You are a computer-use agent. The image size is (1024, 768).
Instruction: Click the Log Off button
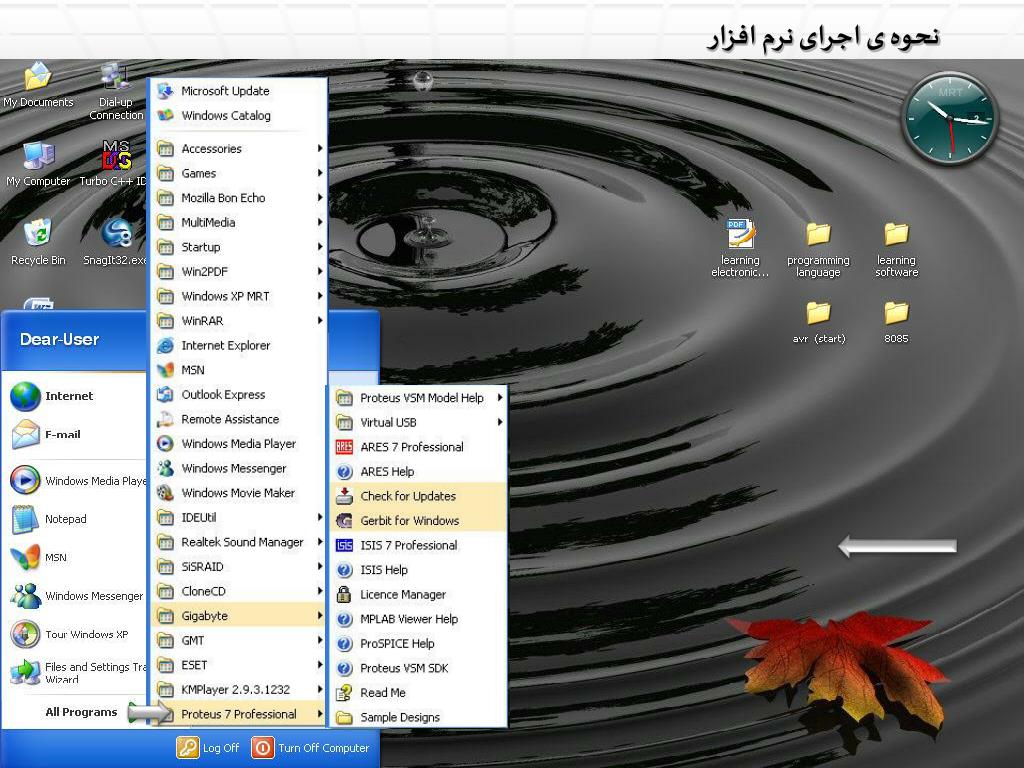208,748
